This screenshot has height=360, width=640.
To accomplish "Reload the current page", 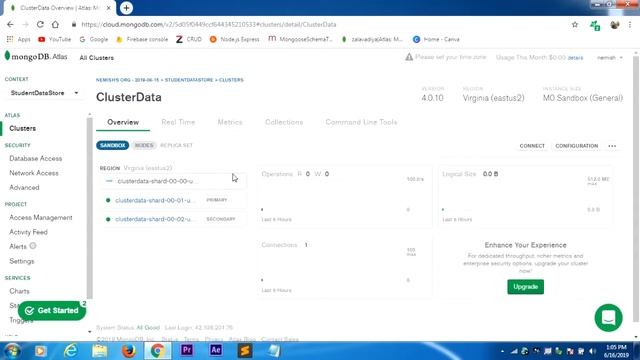I will (40, 24).
